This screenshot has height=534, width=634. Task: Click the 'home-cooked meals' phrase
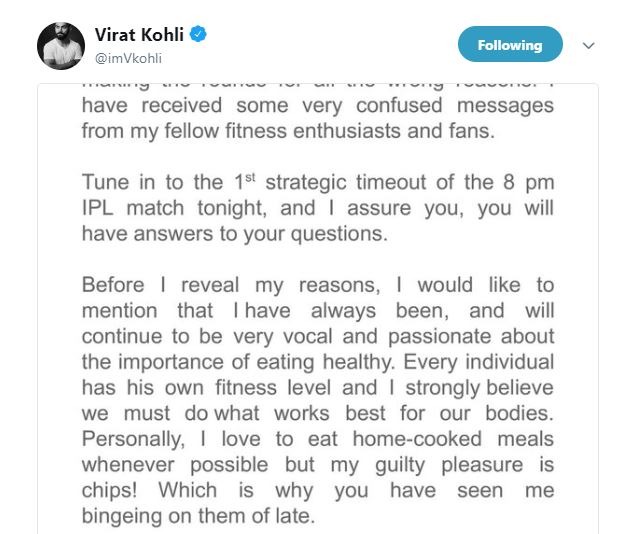pyautogui.click(x=453, y=439)
